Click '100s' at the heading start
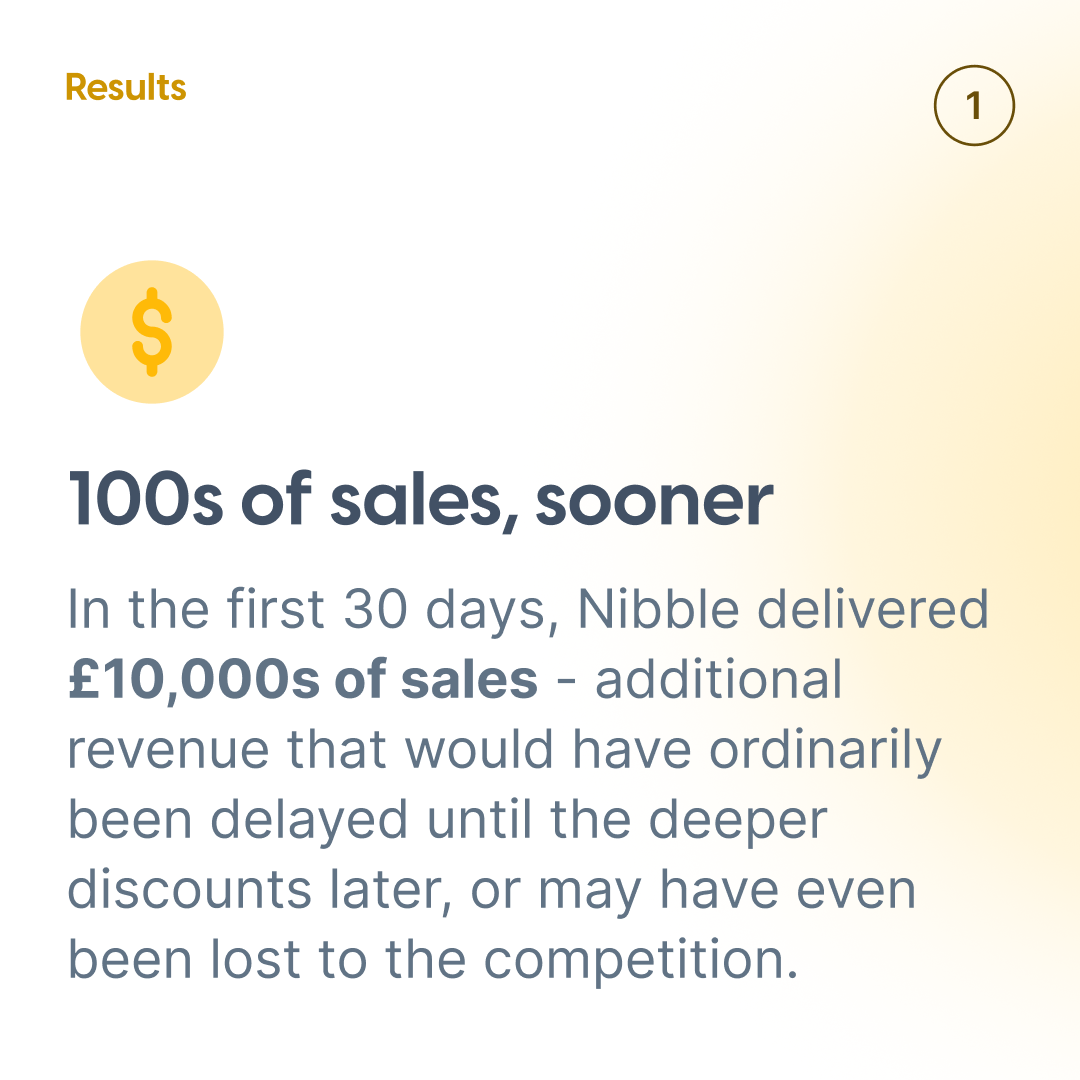 pyautogui.click(x=145, y=499)
